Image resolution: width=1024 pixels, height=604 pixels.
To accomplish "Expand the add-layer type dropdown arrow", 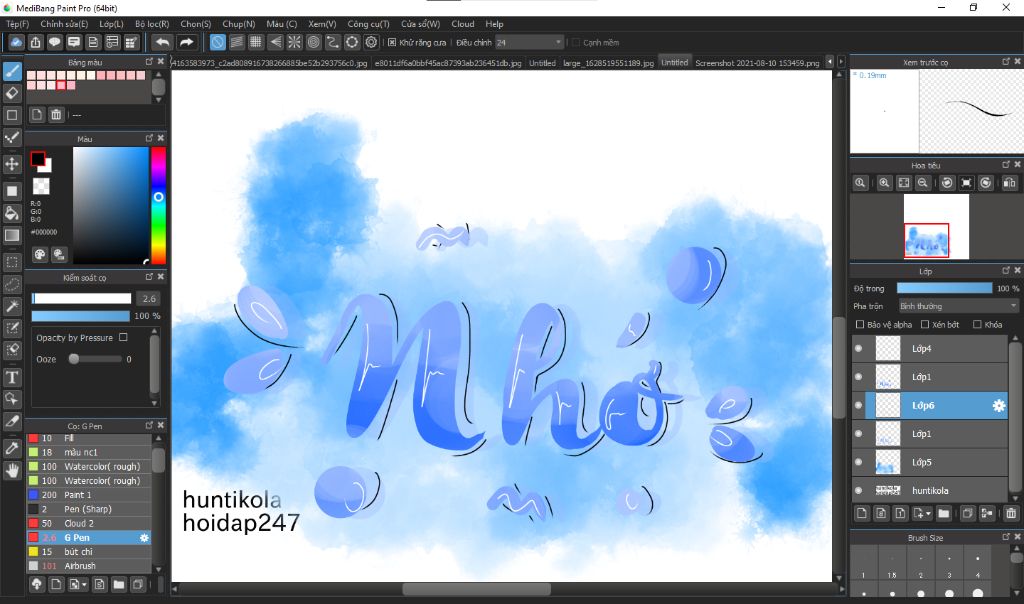I will pos(928,514).
